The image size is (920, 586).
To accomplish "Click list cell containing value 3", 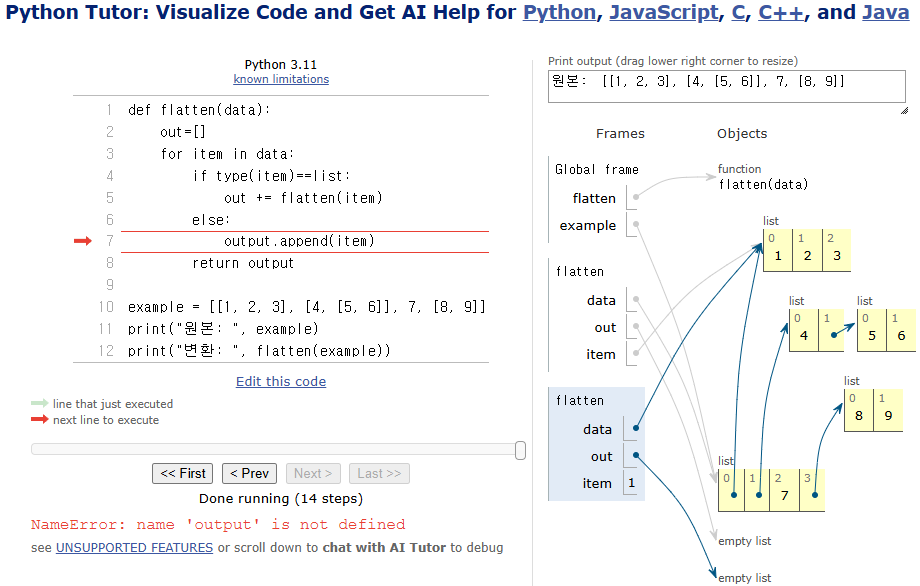I will tap(837, 250).
